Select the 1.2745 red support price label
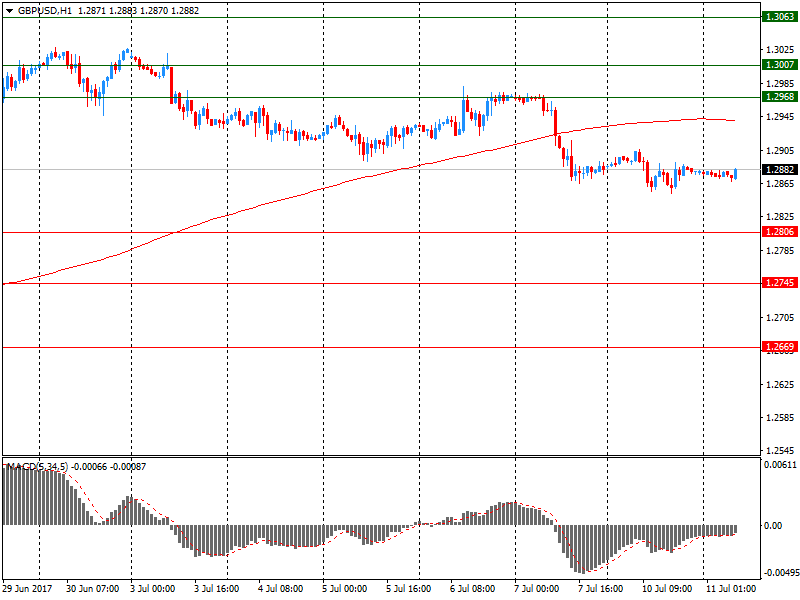The width and height of the screenshot is (800, 600). coord(780,283)
